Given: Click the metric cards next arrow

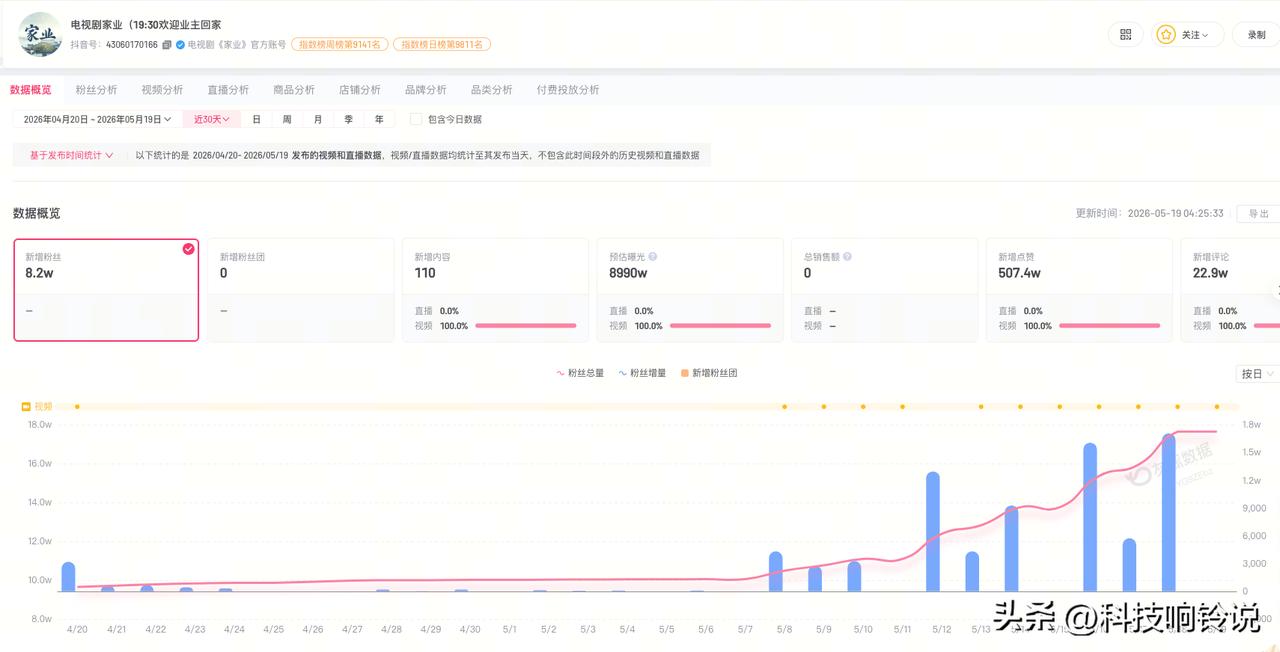Looking at the screenshot, I should (1276, 290).
